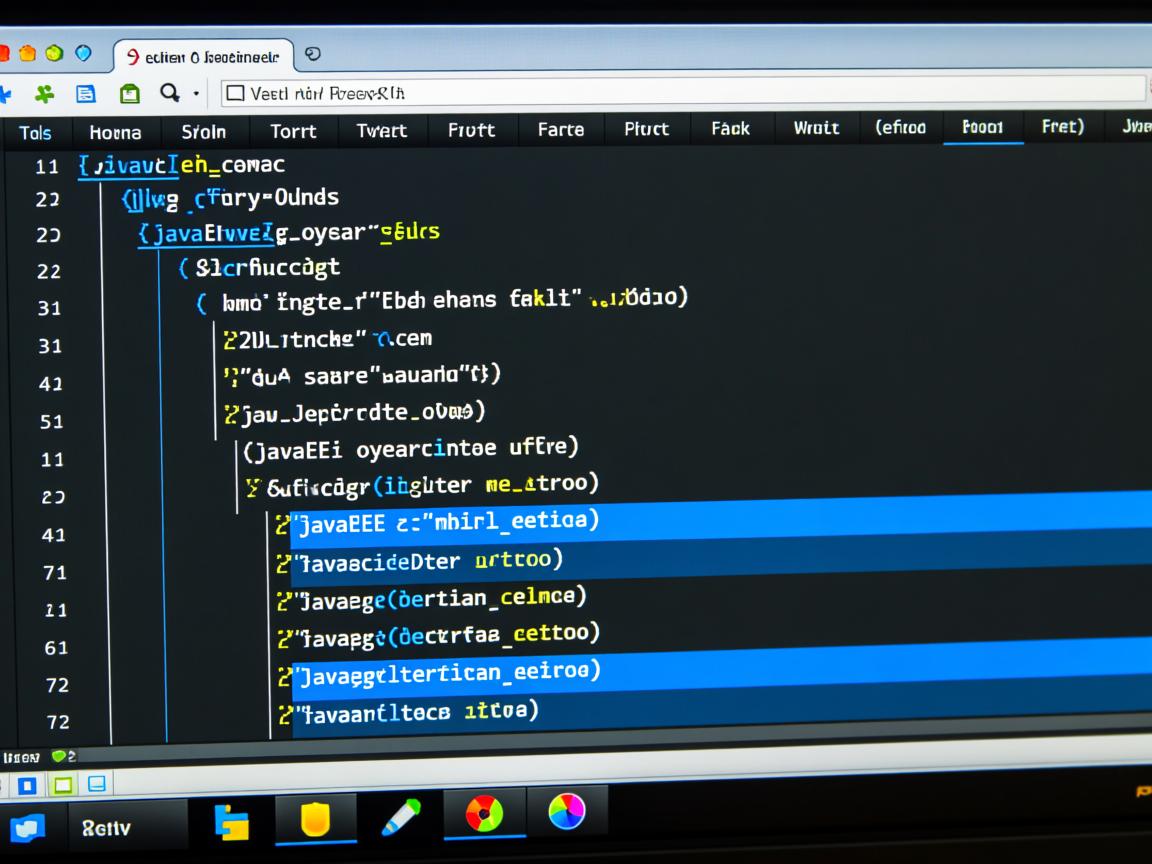Open the rainbow color picker wheel in taskbar
The height and width of the screenshot is (864, 1152).
point(566,810)
